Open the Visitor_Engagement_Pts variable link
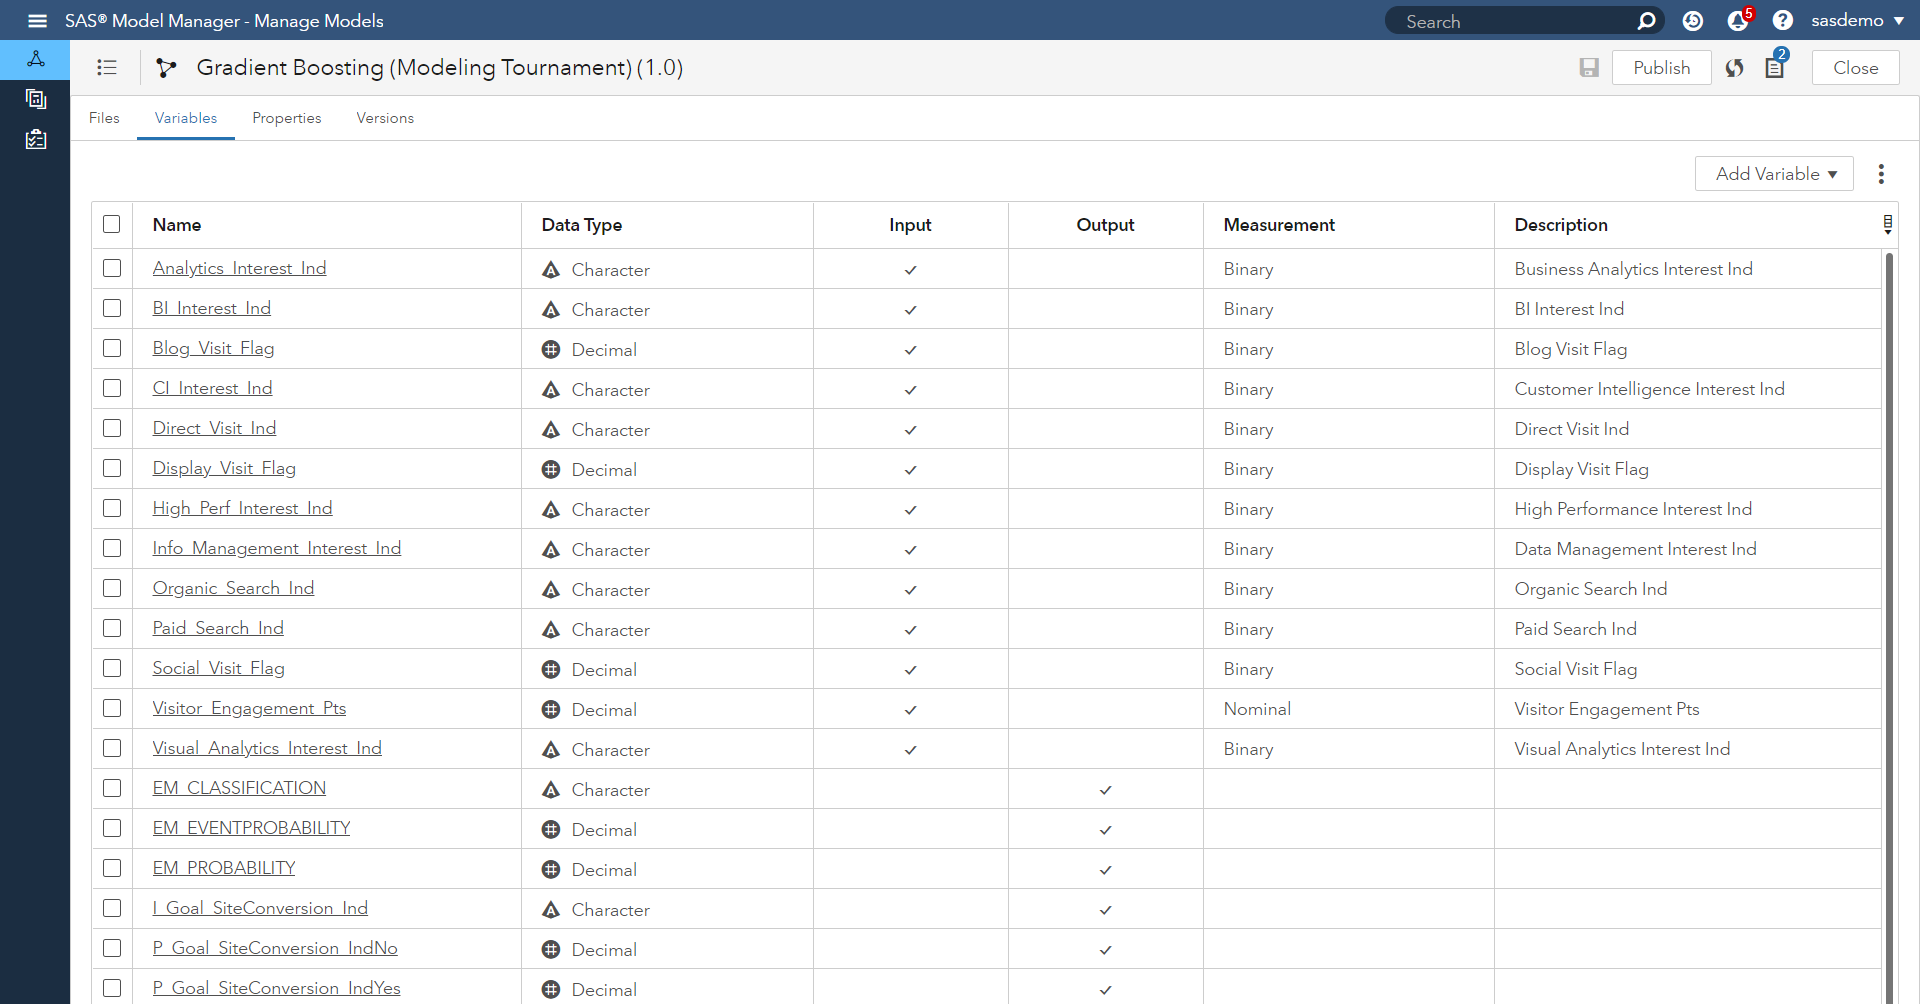Screen dimensions: 1920x1004 point(248,708)
